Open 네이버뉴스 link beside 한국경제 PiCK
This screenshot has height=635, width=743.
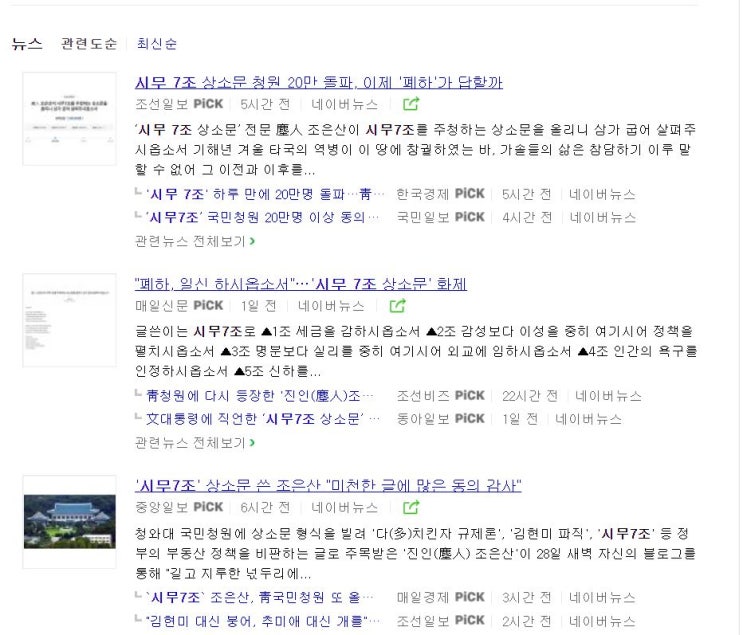(x=602, y=194)
